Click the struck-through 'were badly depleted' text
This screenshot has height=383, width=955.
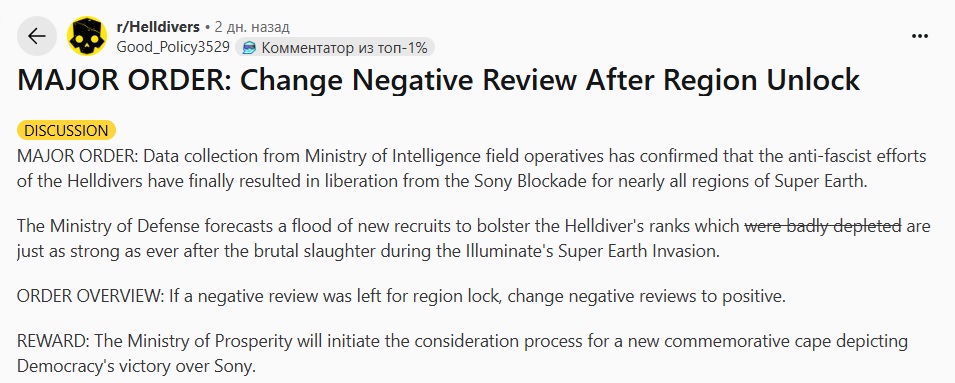coord(823,226)
